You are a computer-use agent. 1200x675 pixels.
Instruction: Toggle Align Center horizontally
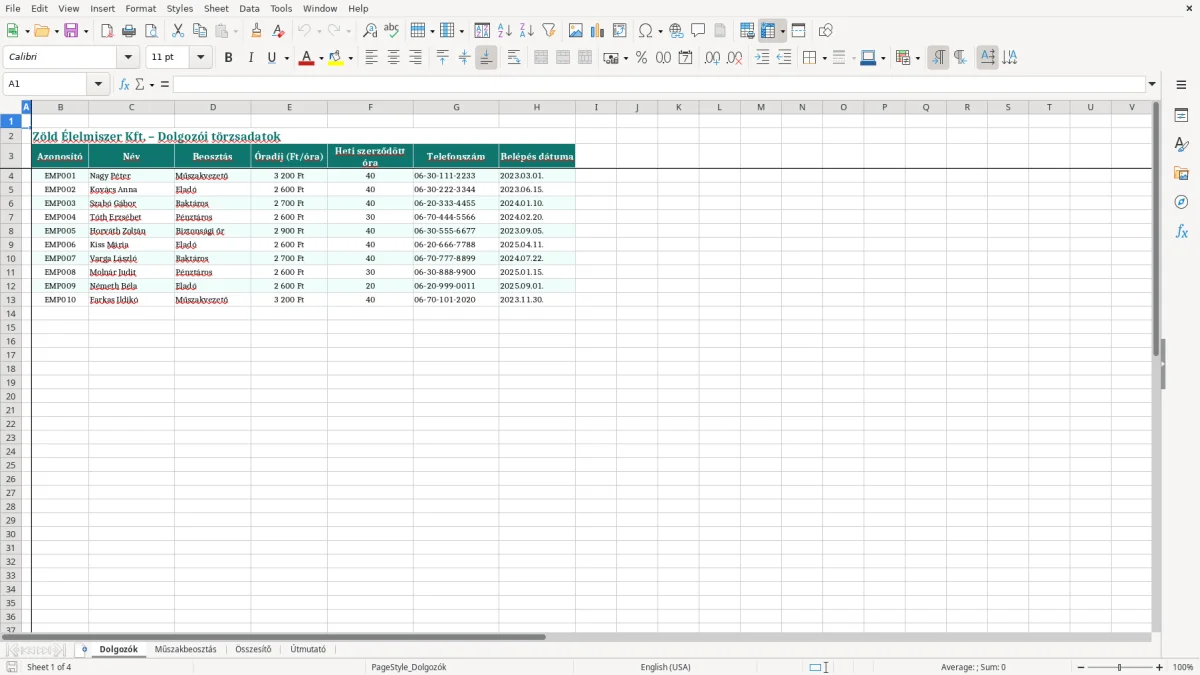(393, 58)
